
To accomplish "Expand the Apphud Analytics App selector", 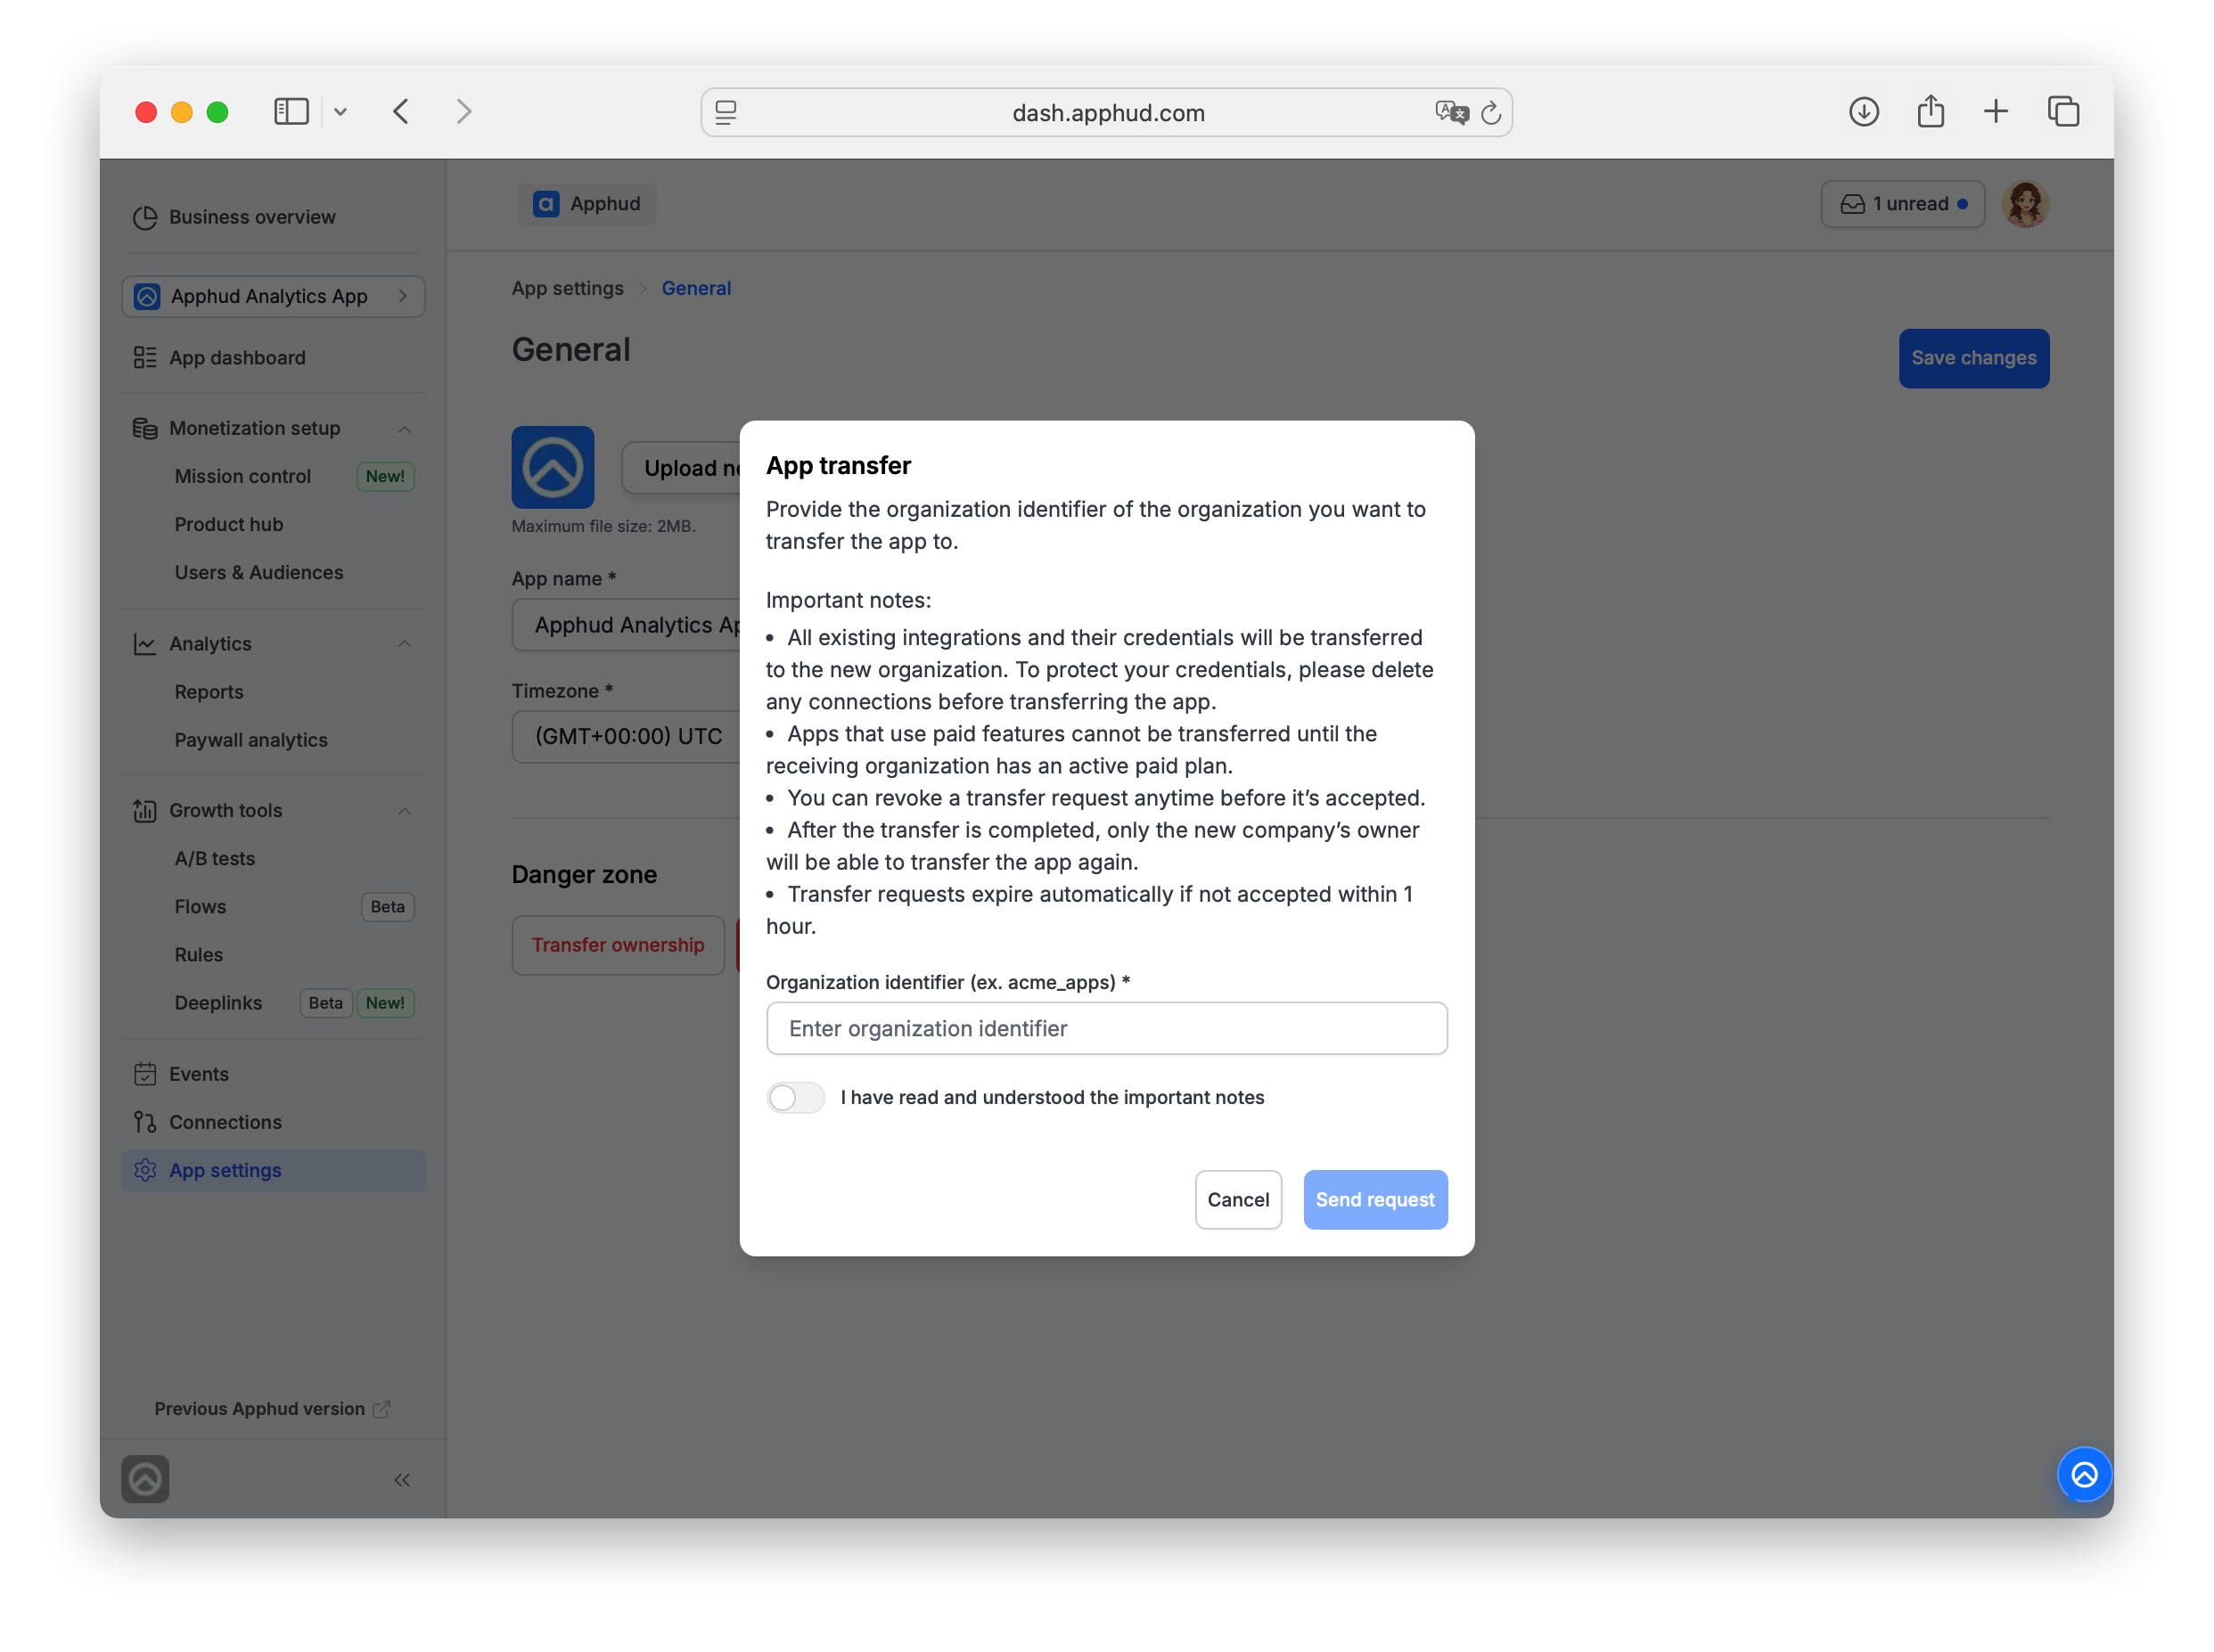I will (273, 296).
